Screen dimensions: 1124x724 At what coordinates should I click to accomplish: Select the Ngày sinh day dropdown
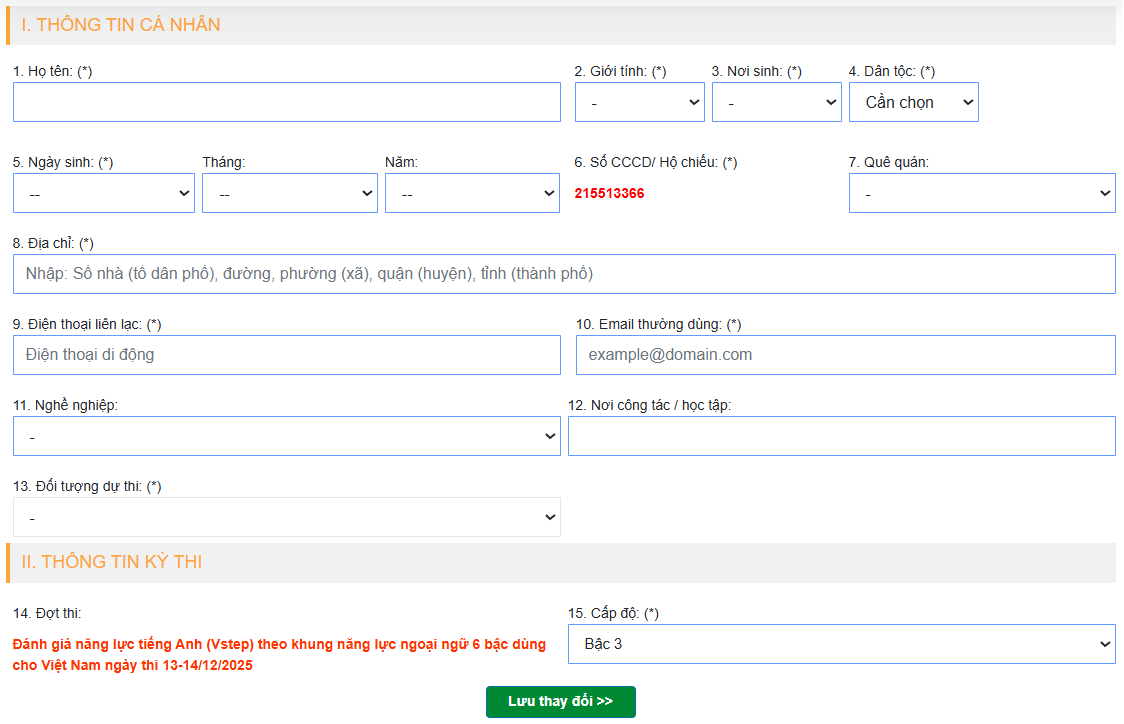(103, 193)
